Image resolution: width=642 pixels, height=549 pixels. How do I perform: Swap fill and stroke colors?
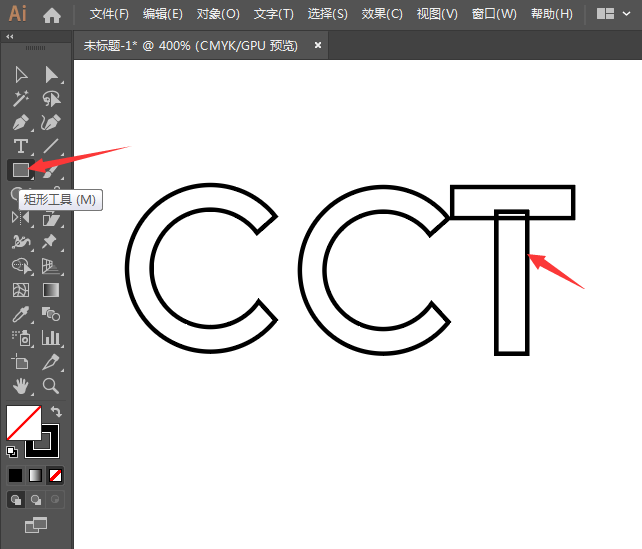[x=56, y=411]
